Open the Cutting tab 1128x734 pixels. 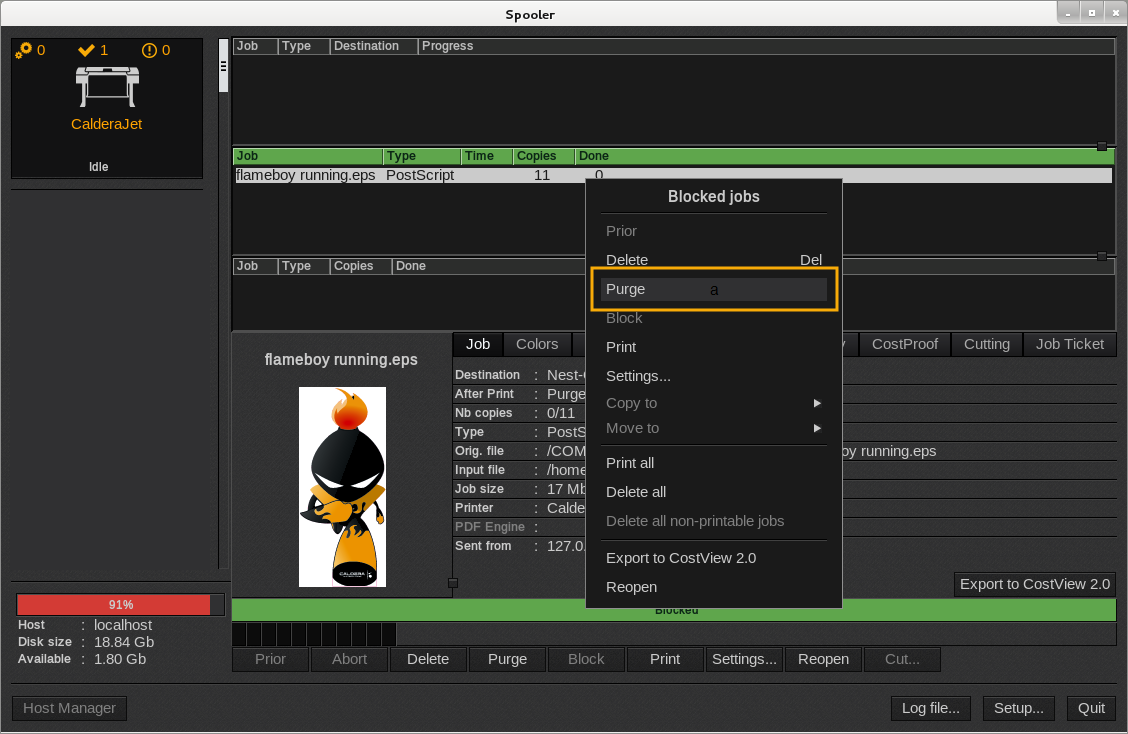click(986, 344)
